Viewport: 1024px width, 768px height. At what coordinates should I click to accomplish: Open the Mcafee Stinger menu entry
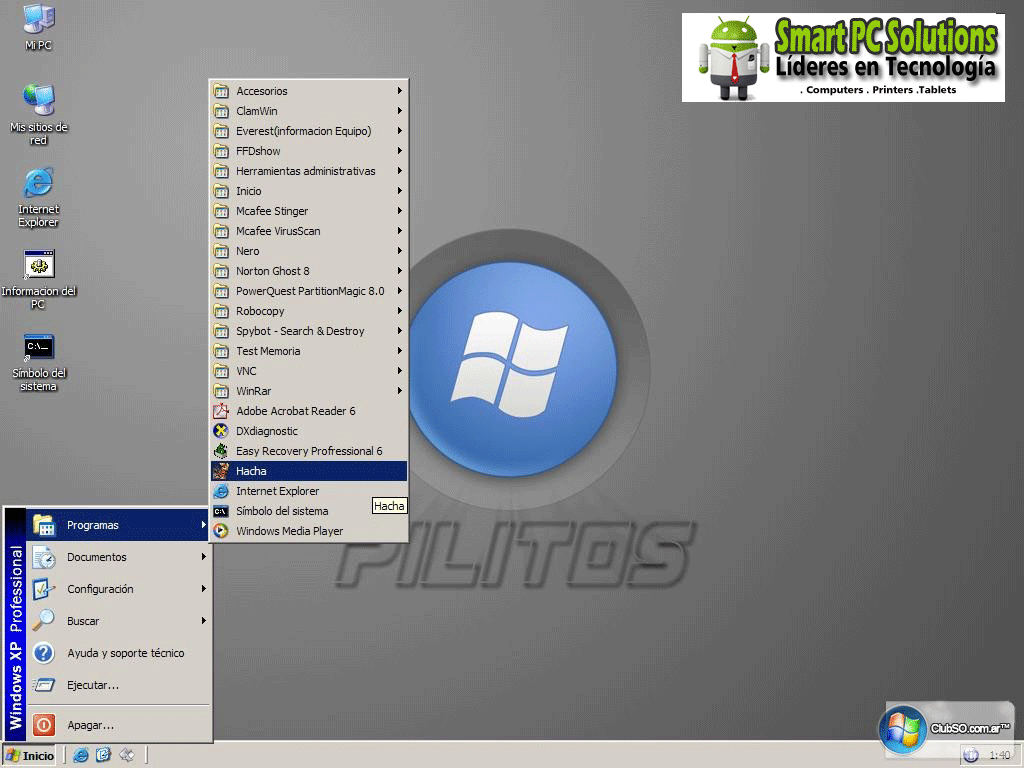pos(308,211)
